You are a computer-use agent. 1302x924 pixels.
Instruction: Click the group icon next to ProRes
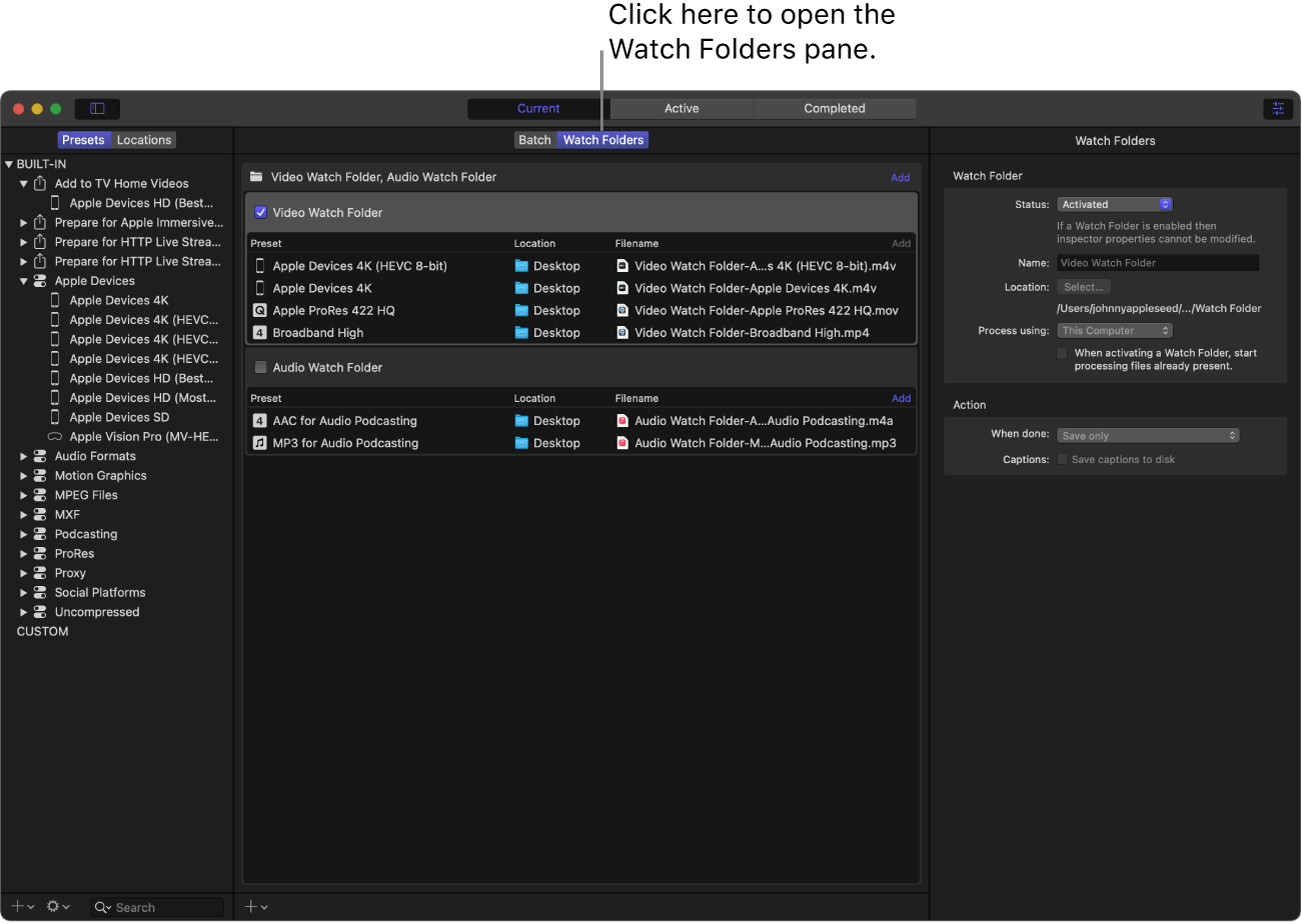40,554
